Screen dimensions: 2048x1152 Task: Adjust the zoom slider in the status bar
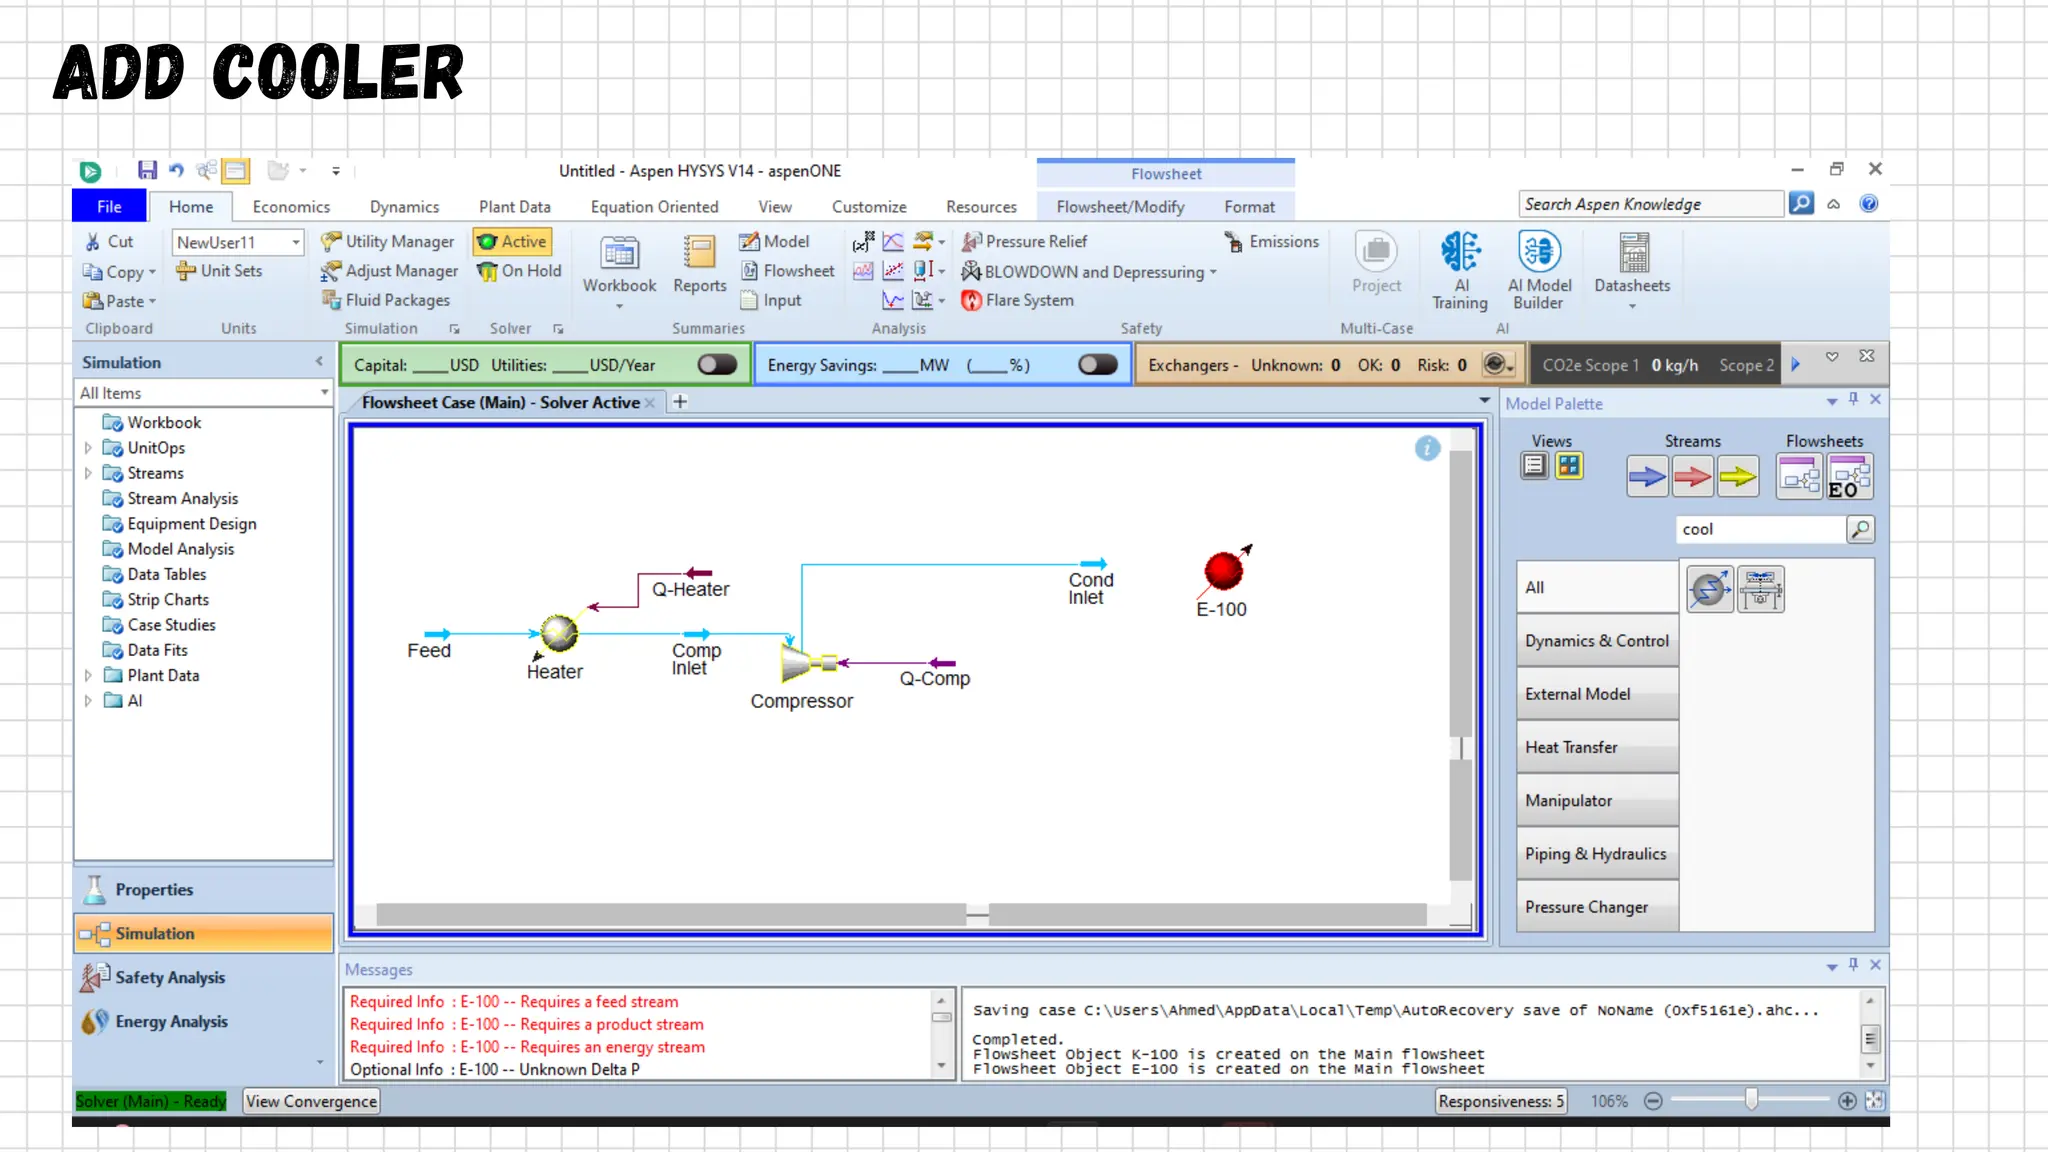coord(1751,1100)
